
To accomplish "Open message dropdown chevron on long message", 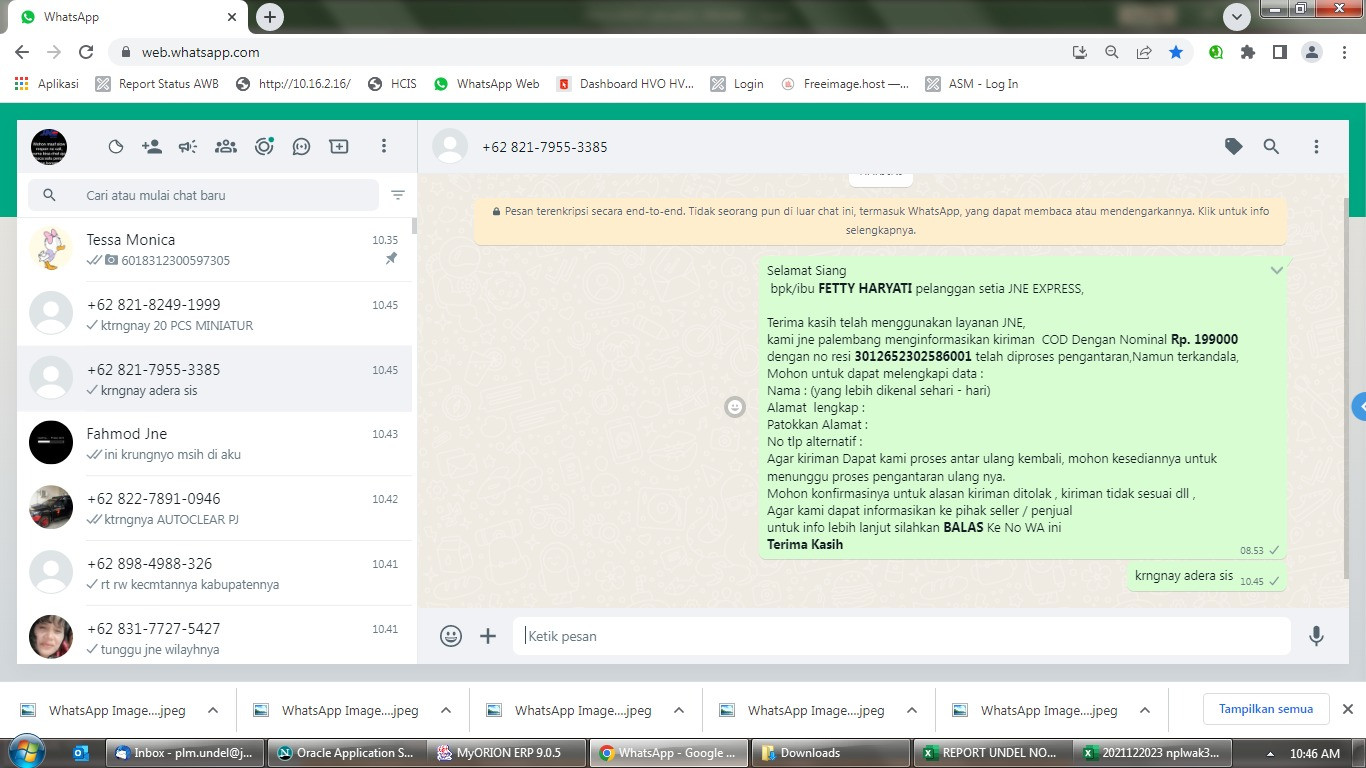I will [x=1277, y=271].
